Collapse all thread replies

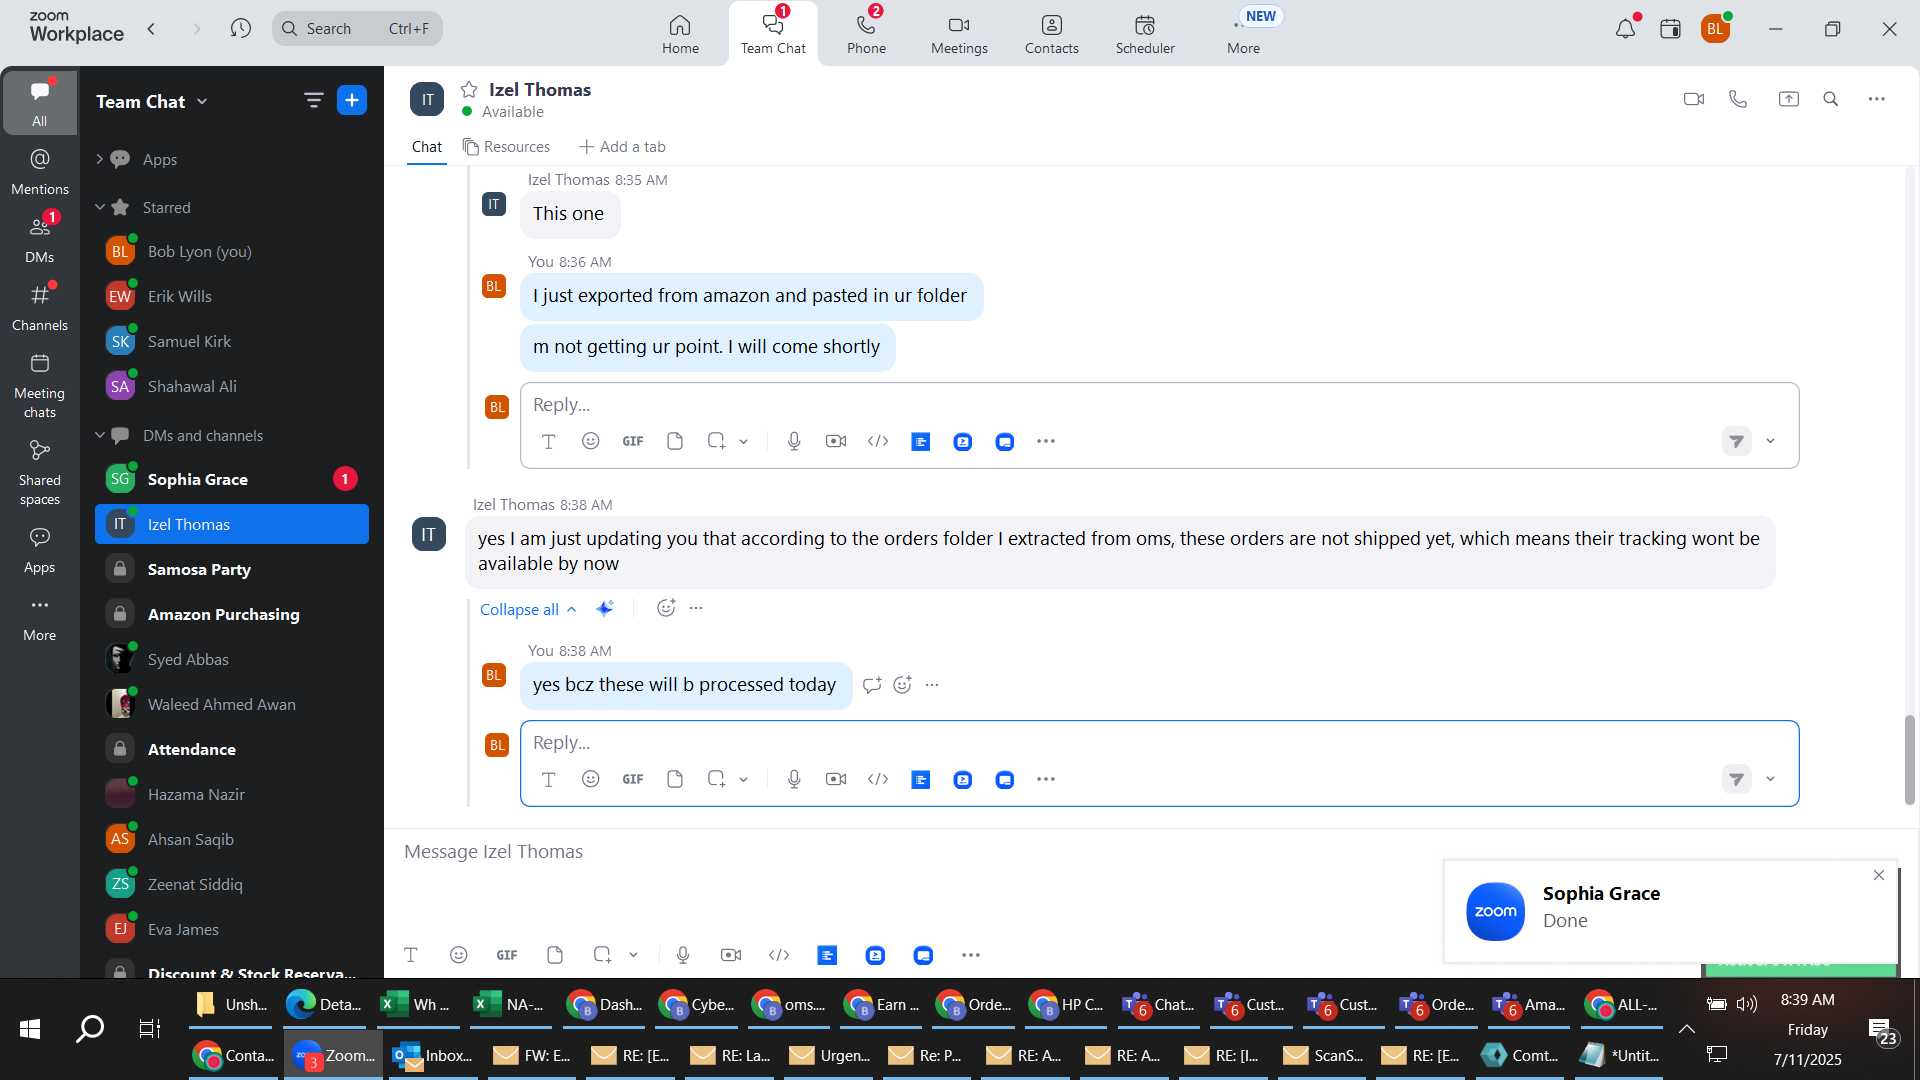[x=528, y=609]
